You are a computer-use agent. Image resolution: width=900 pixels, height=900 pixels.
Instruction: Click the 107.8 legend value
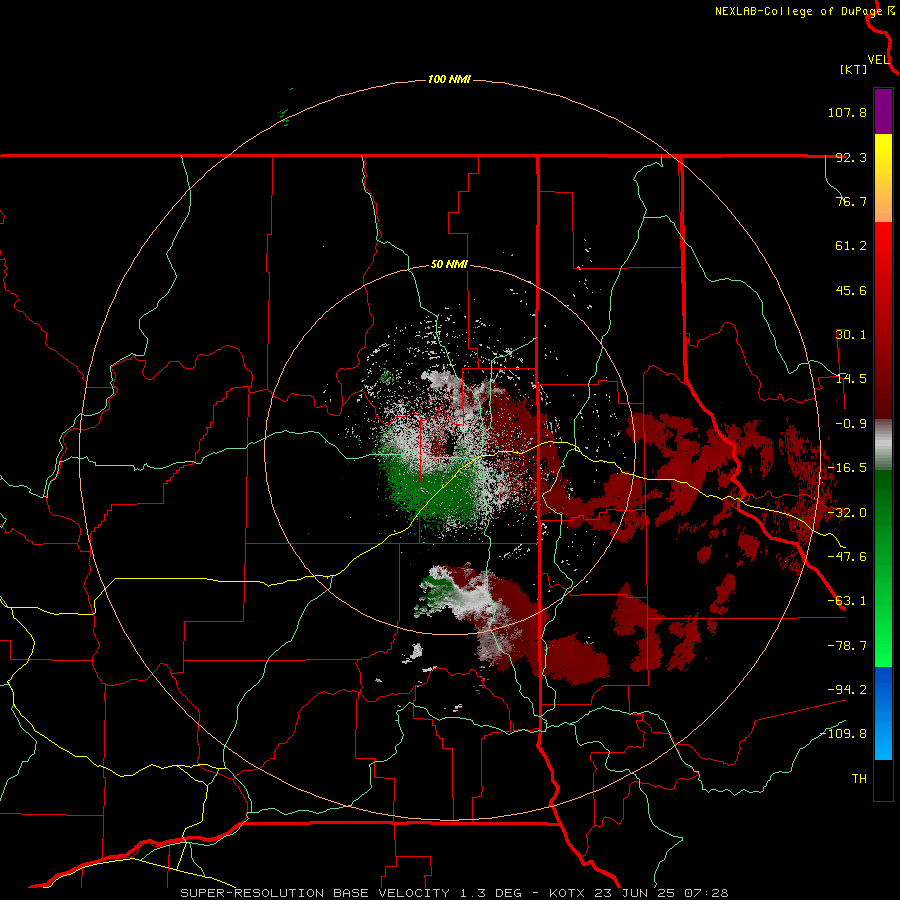coord(847,112)
